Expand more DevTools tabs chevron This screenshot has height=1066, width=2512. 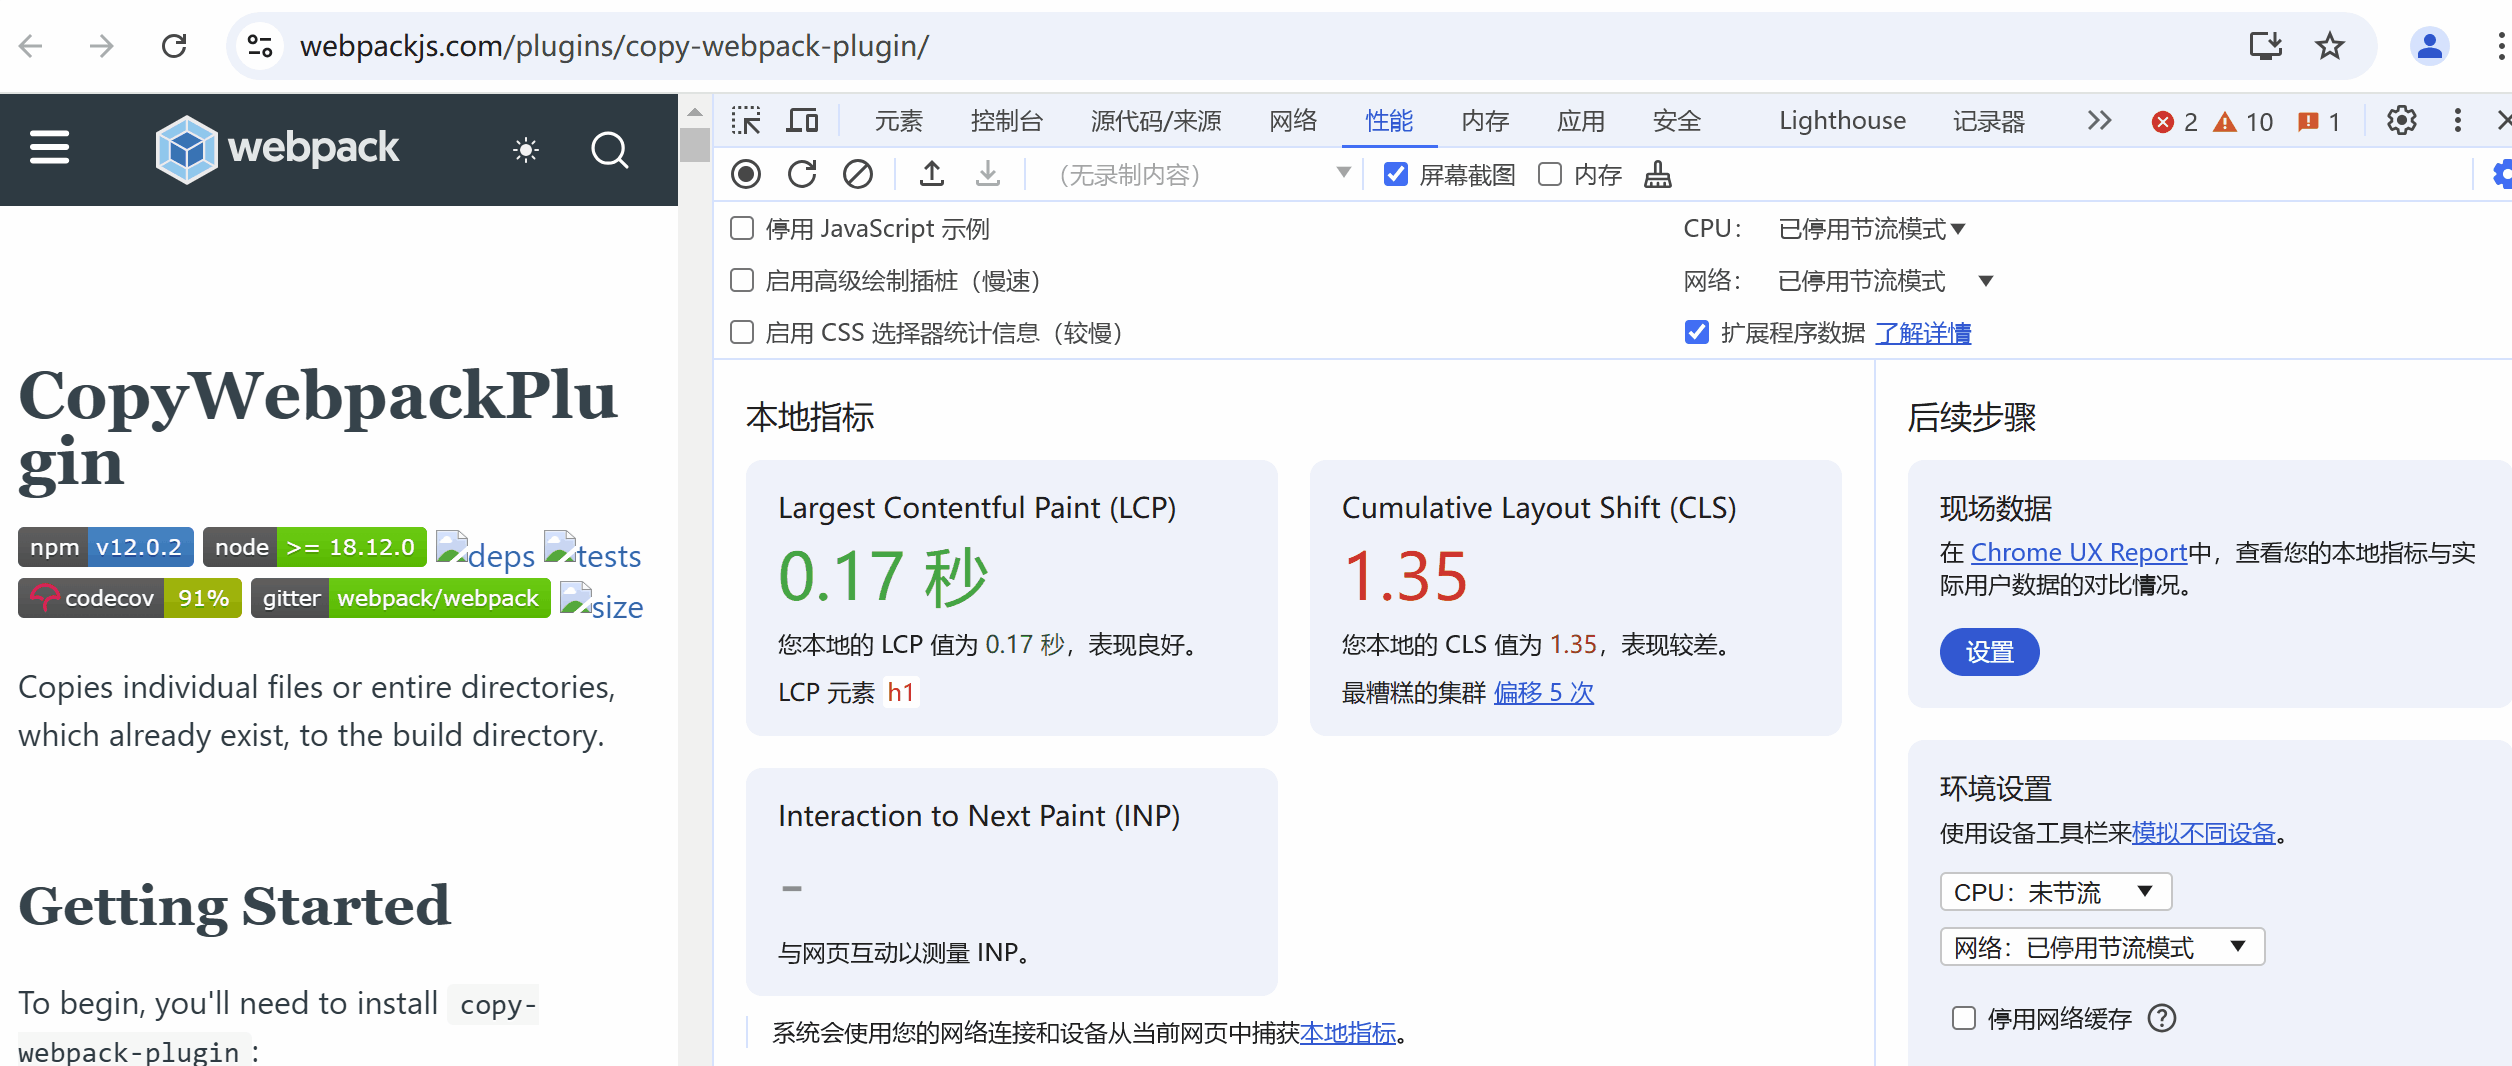(x=2099, y=121)
